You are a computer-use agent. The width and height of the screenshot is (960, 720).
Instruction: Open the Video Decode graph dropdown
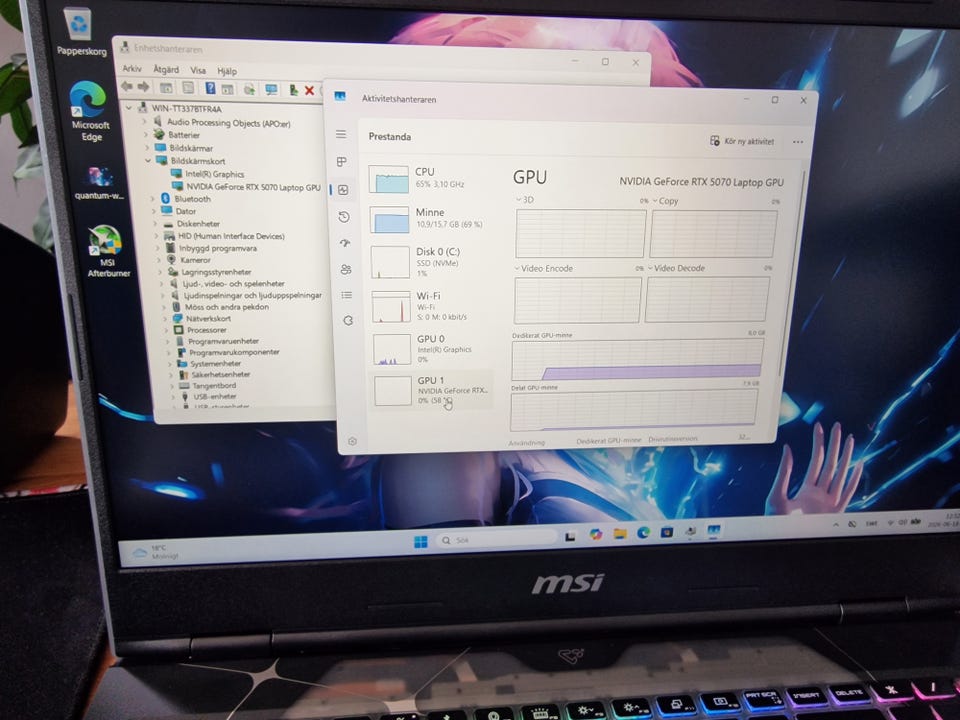[x=676, y=268]
